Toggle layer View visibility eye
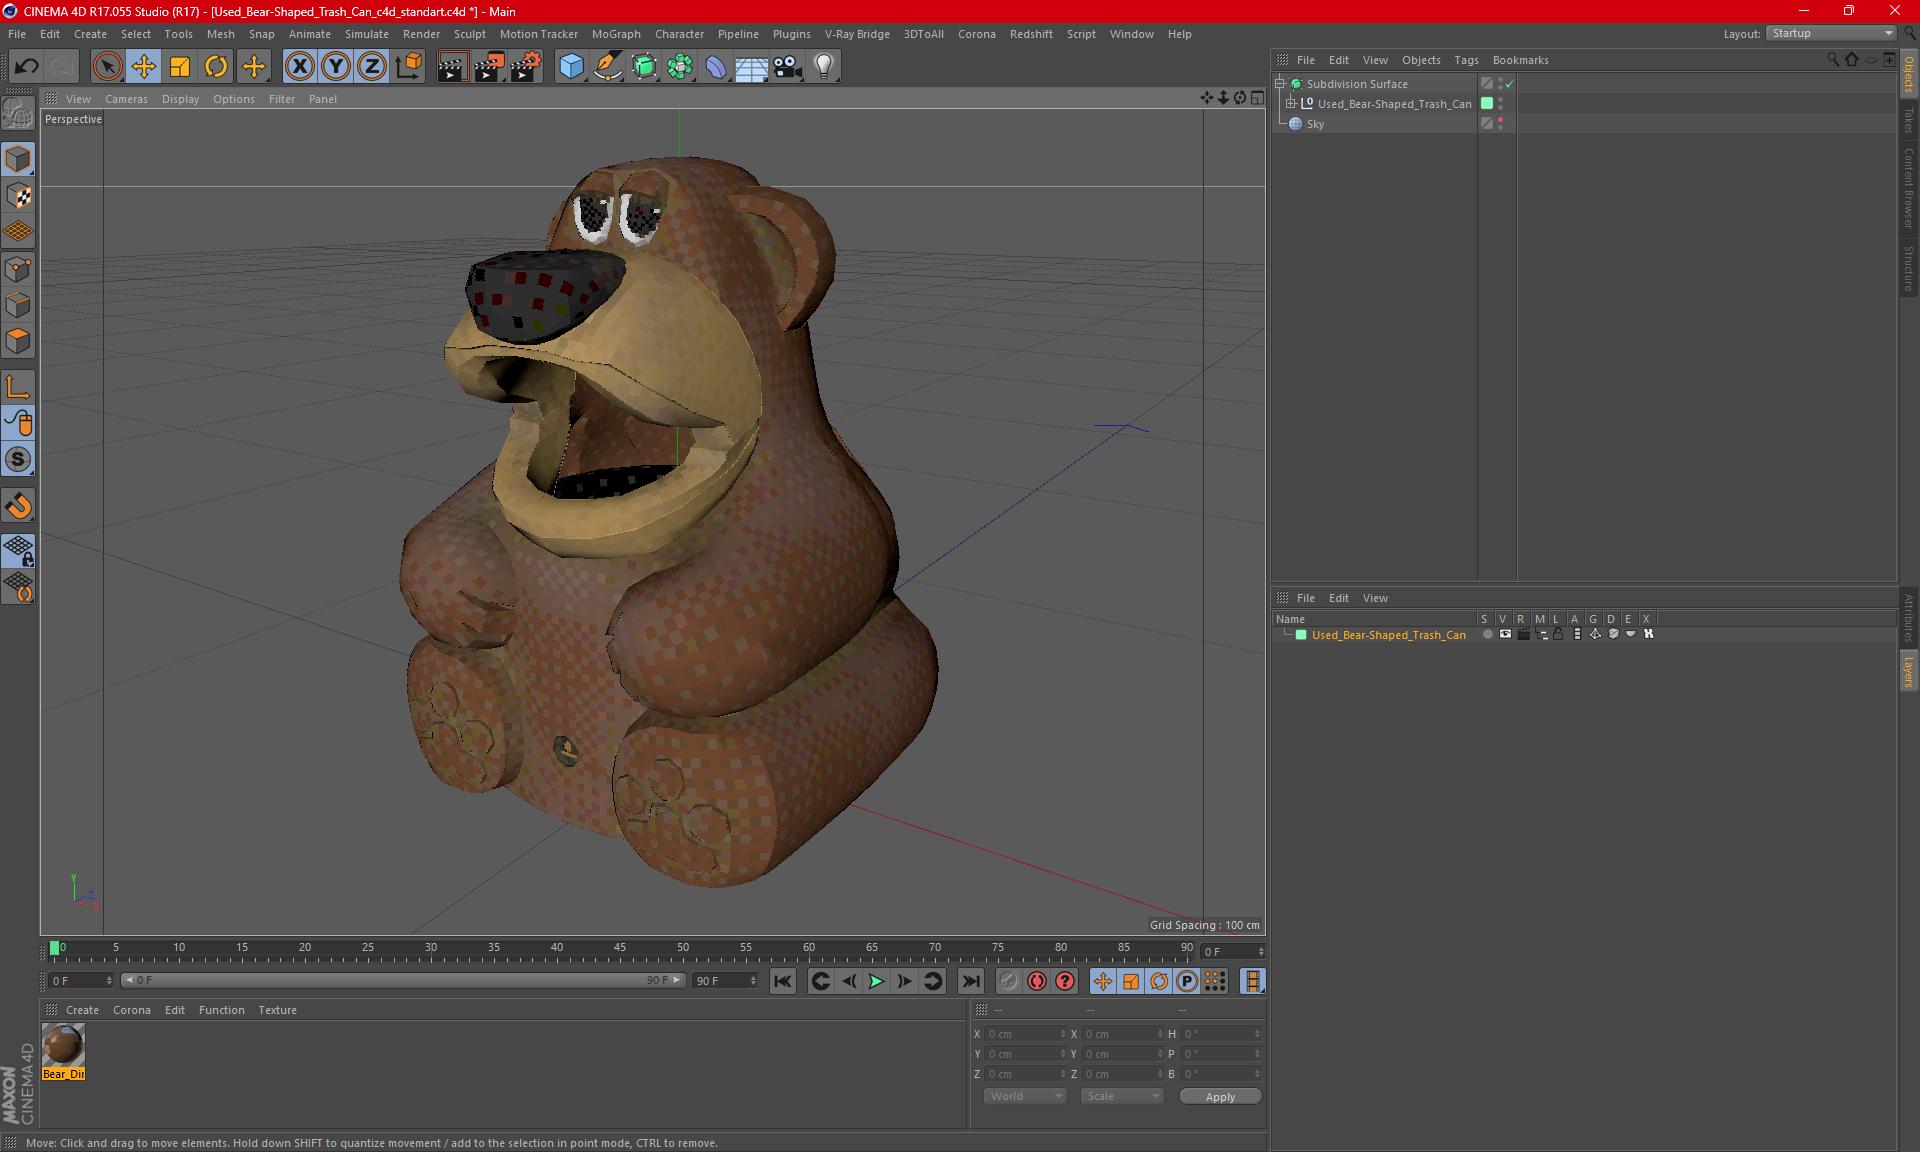The height and width of the screenshot is (1152, 1920). (x=1505, y=634)
